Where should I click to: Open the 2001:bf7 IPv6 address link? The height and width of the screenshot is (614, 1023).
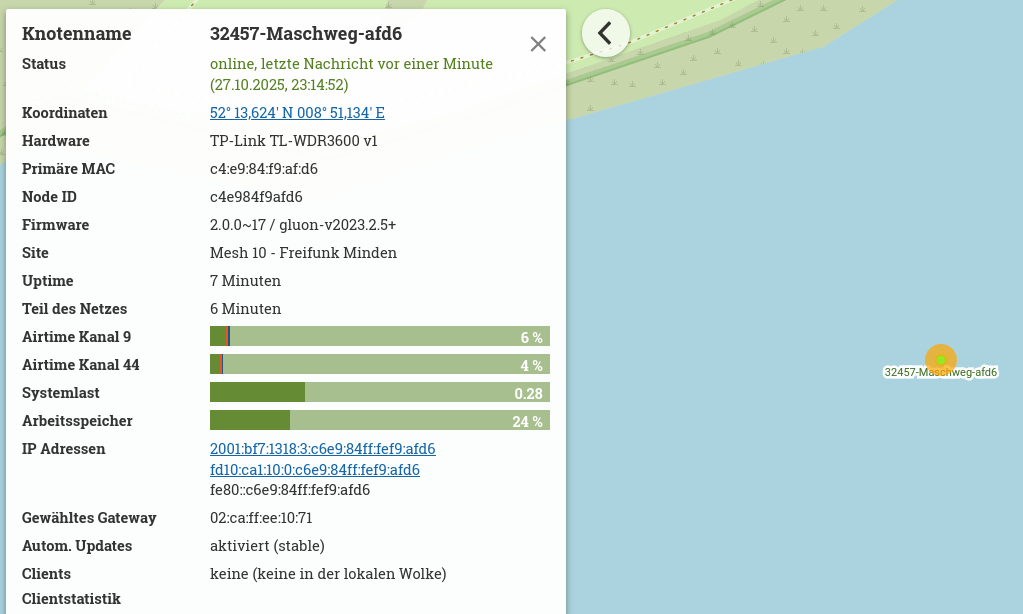tap(322, 449)
